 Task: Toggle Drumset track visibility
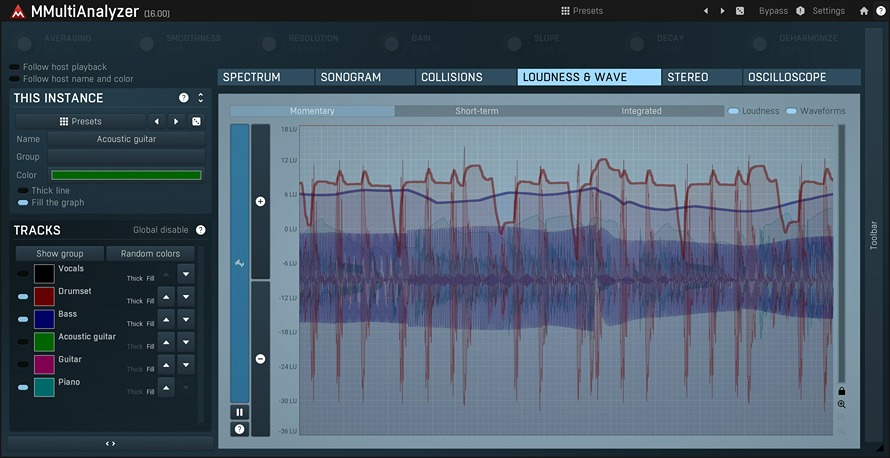(x=23, y=296)
